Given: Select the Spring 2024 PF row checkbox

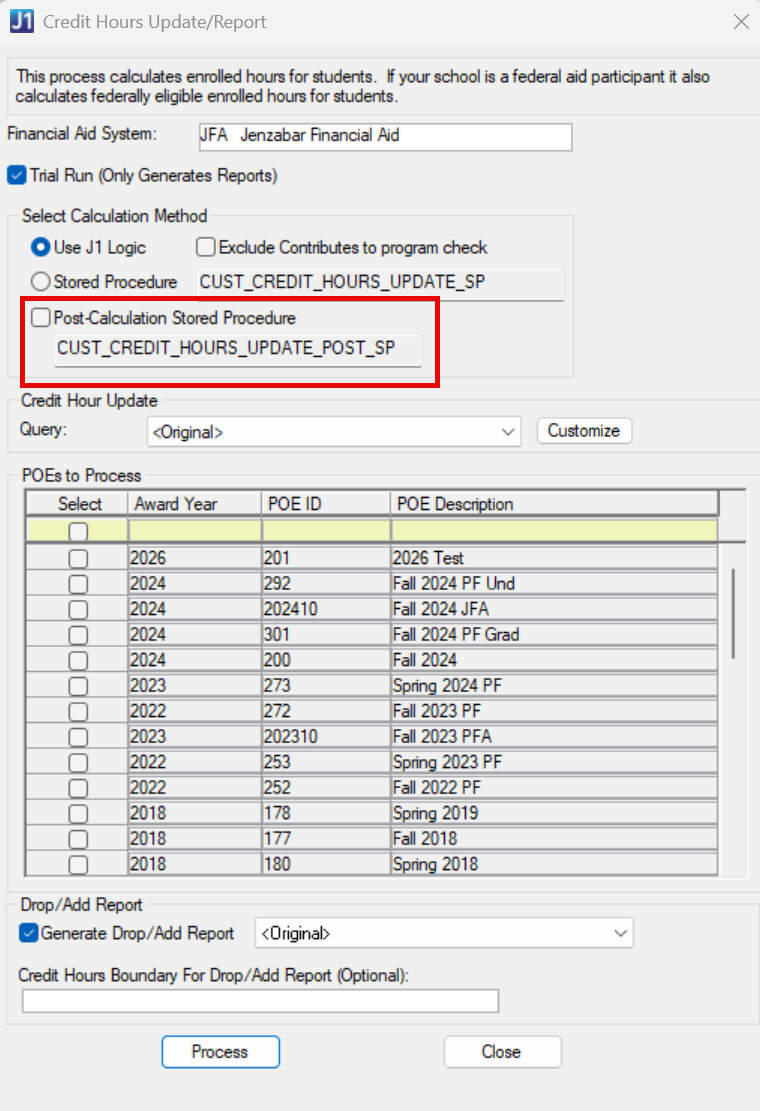Looking at the screenshot, I should click(x=77, y=686).
